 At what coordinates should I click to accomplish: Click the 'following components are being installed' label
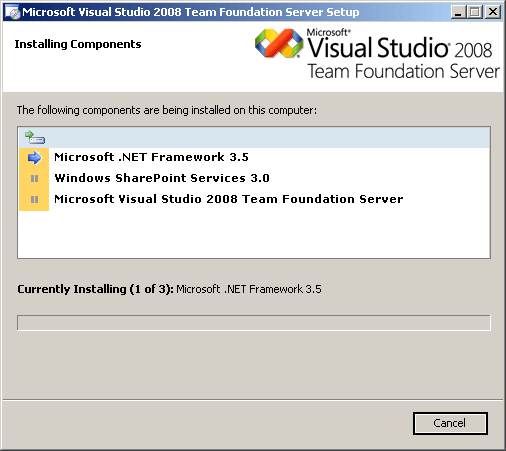click(167, 110)
